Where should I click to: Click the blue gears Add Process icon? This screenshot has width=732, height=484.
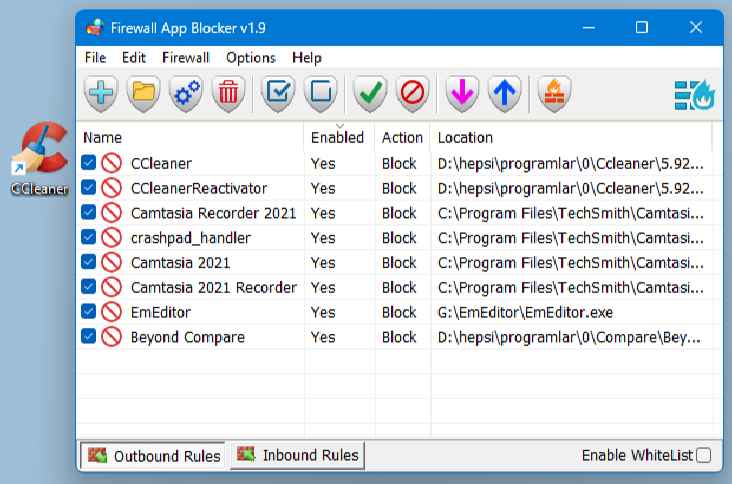point(187,94)
